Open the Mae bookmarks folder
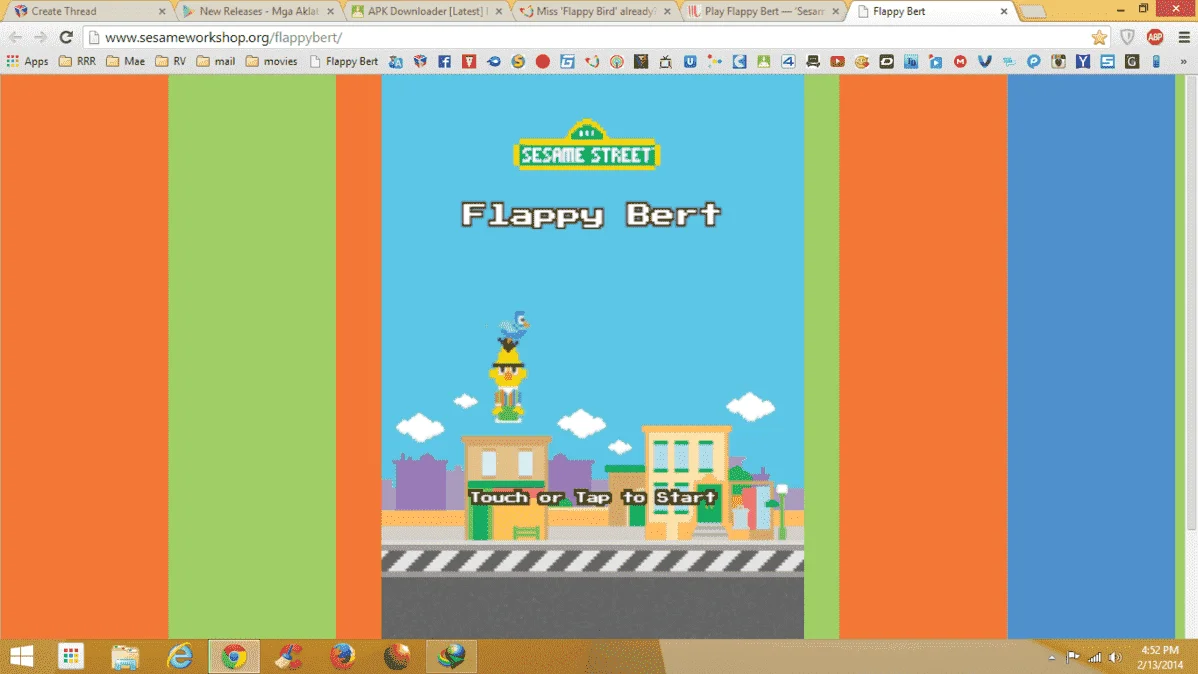The width and height of the screenshot is (1198, 674). tap(125, 61)
